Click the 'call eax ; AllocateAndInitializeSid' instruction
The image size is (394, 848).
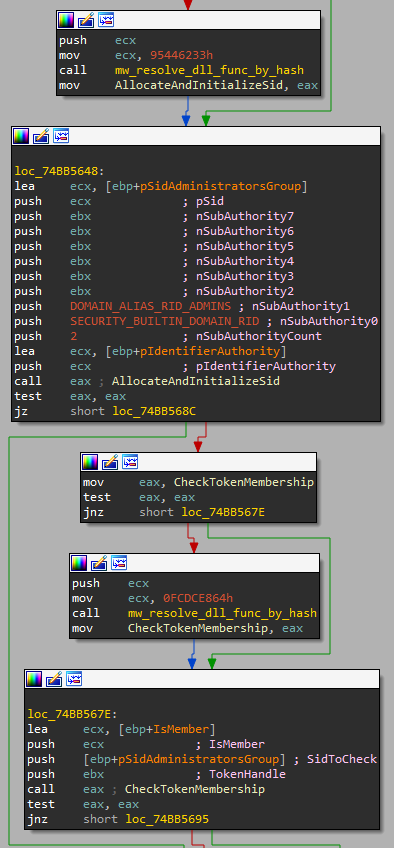point(147,381)
